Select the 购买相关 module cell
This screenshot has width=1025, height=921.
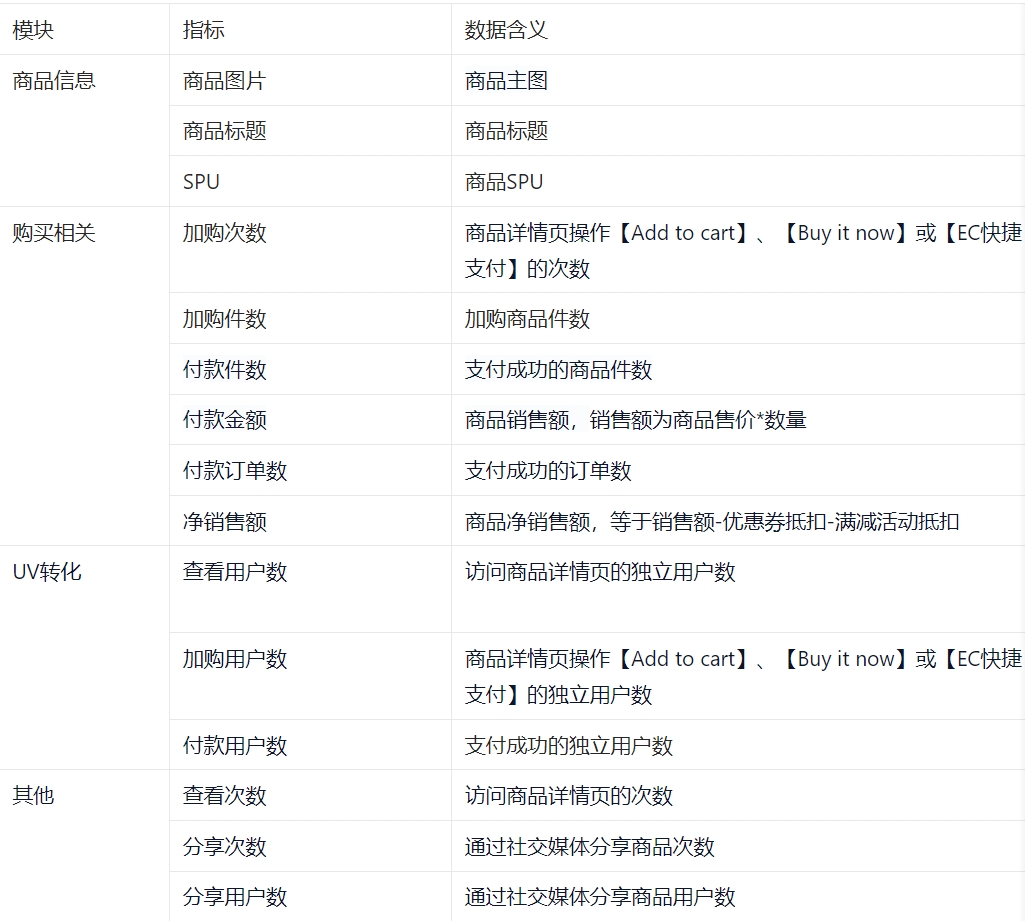54,233
